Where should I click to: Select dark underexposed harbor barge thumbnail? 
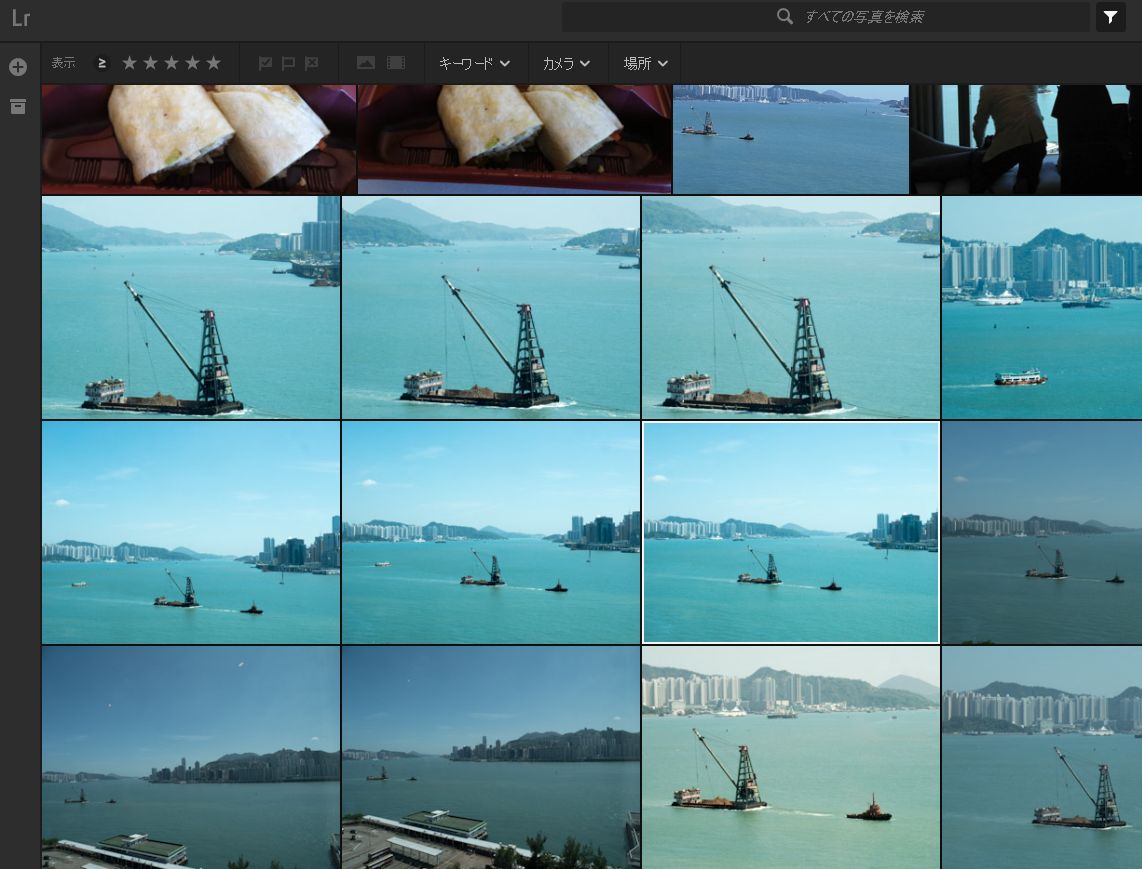click(1041, 532)
